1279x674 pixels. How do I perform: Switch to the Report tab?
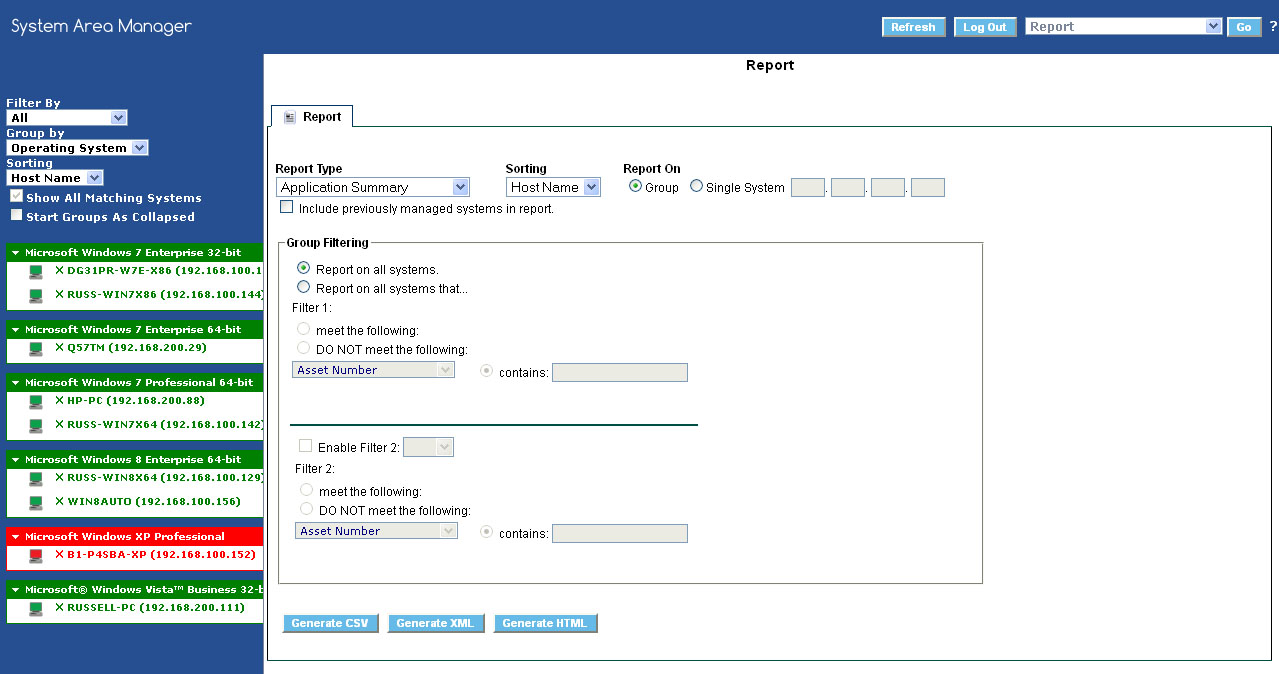pyautogui.click(x=312, y=117)
